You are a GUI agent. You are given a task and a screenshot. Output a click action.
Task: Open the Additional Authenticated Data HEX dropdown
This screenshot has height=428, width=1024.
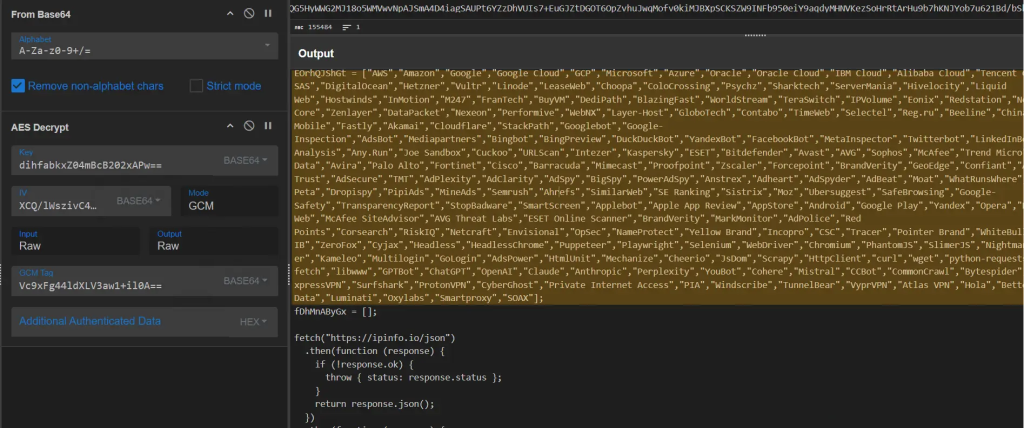tap(253, 321)
